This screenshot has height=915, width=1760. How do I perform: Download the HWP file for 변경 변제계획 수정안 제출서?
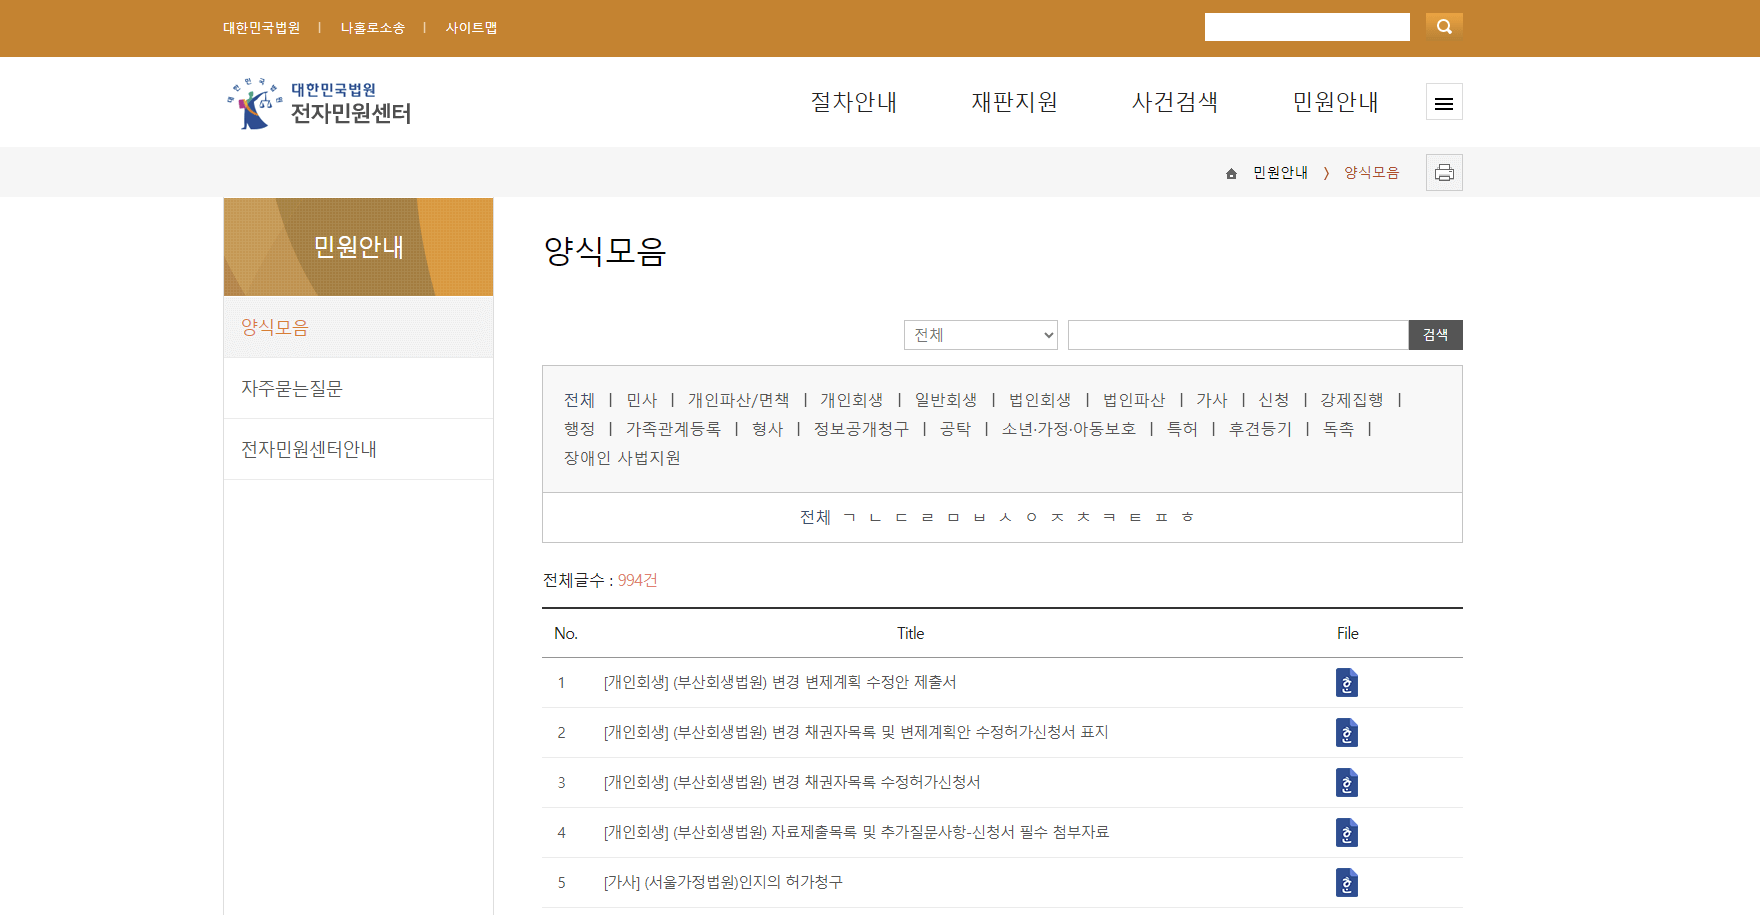(1347, 683)
